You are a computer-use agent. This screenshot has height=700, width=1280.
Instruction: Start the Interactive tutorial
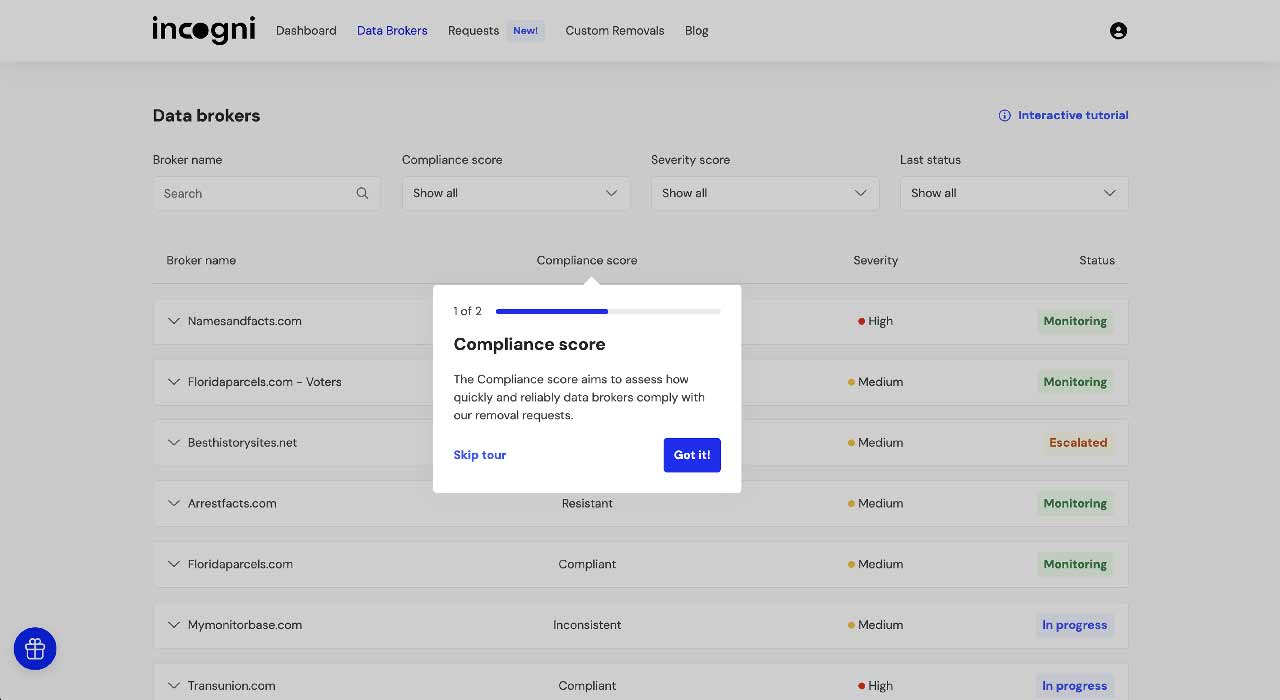[1073, 115]
